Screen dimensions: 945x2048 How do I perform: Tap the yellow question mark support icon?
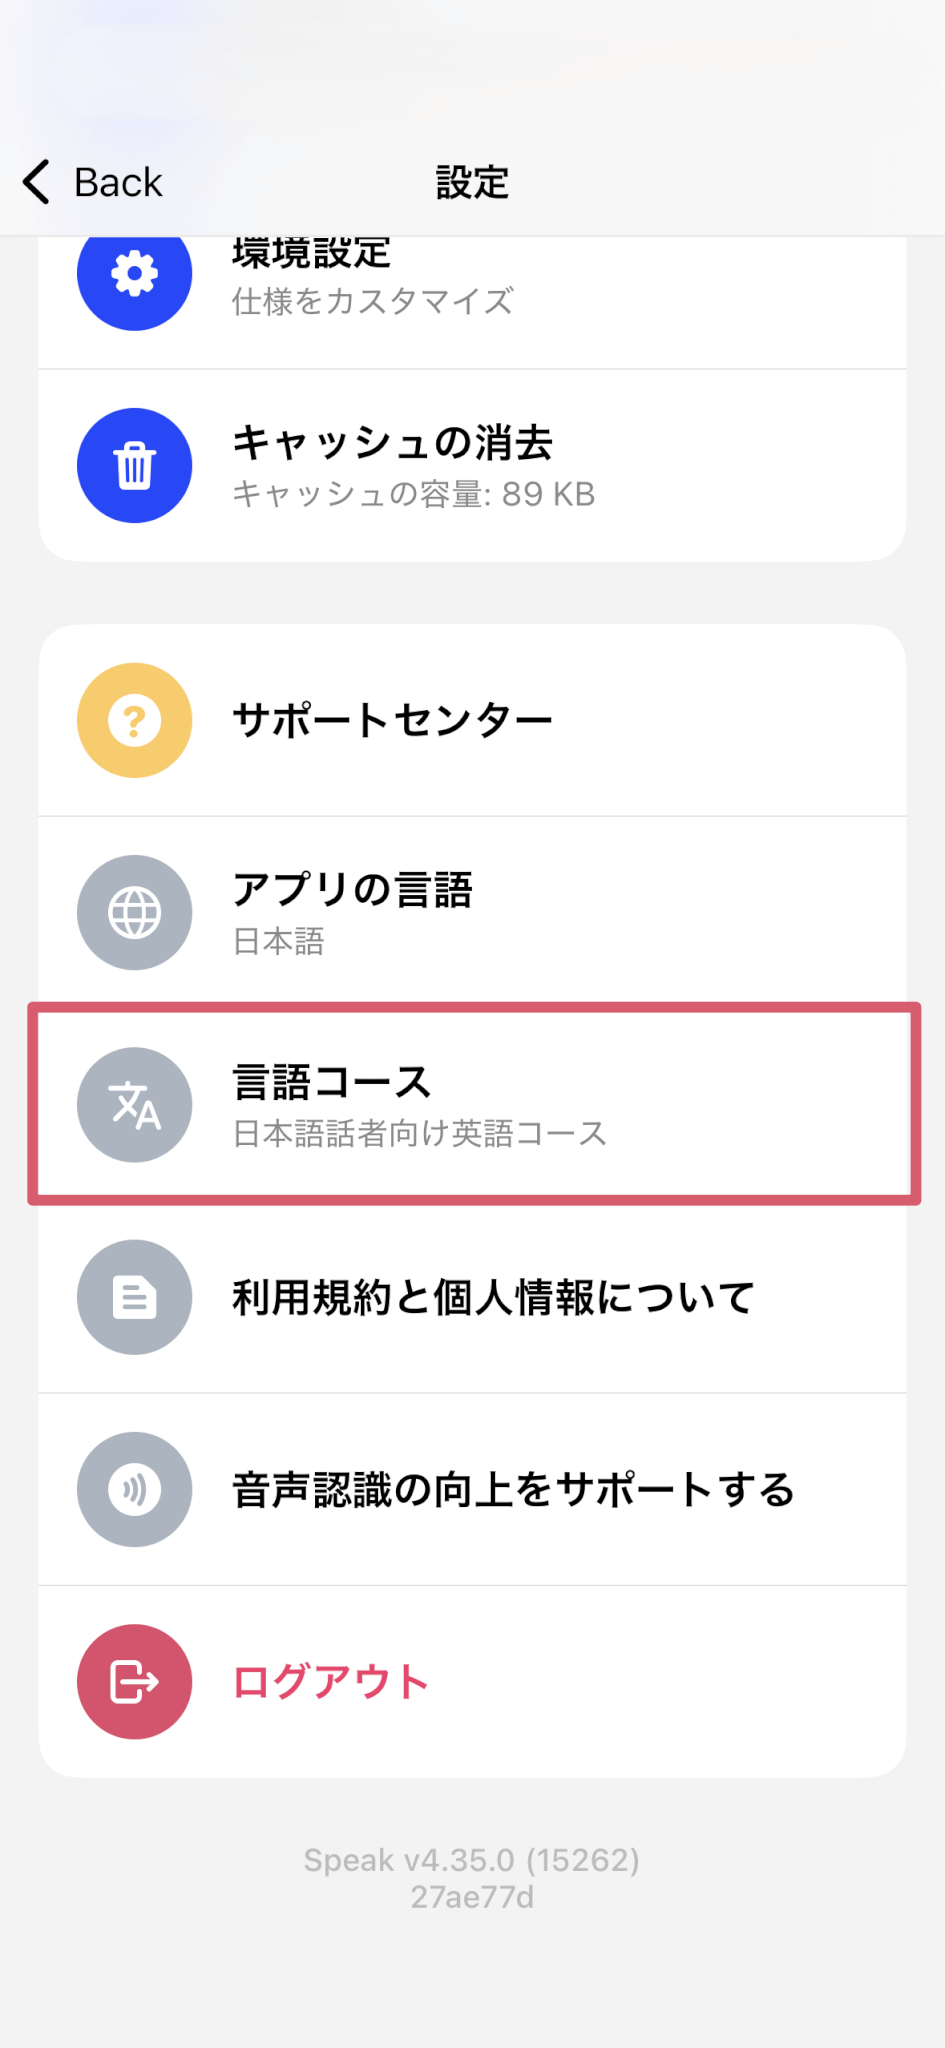(x=134, y=720)
